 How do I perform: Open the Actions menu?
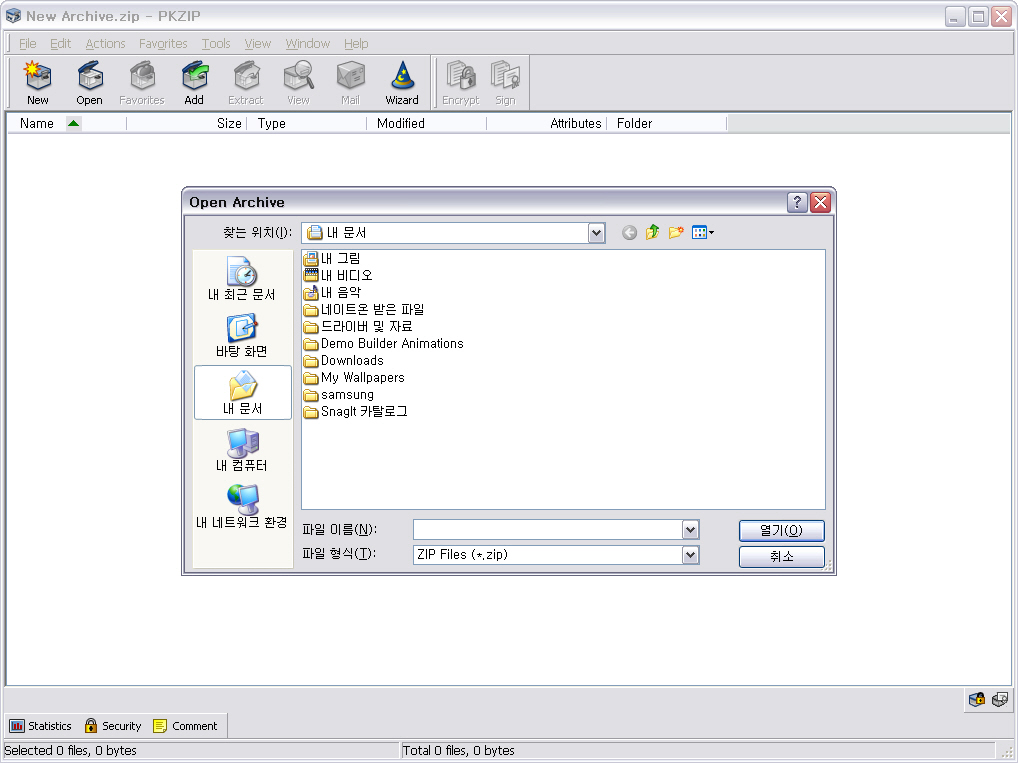(105, 44)
